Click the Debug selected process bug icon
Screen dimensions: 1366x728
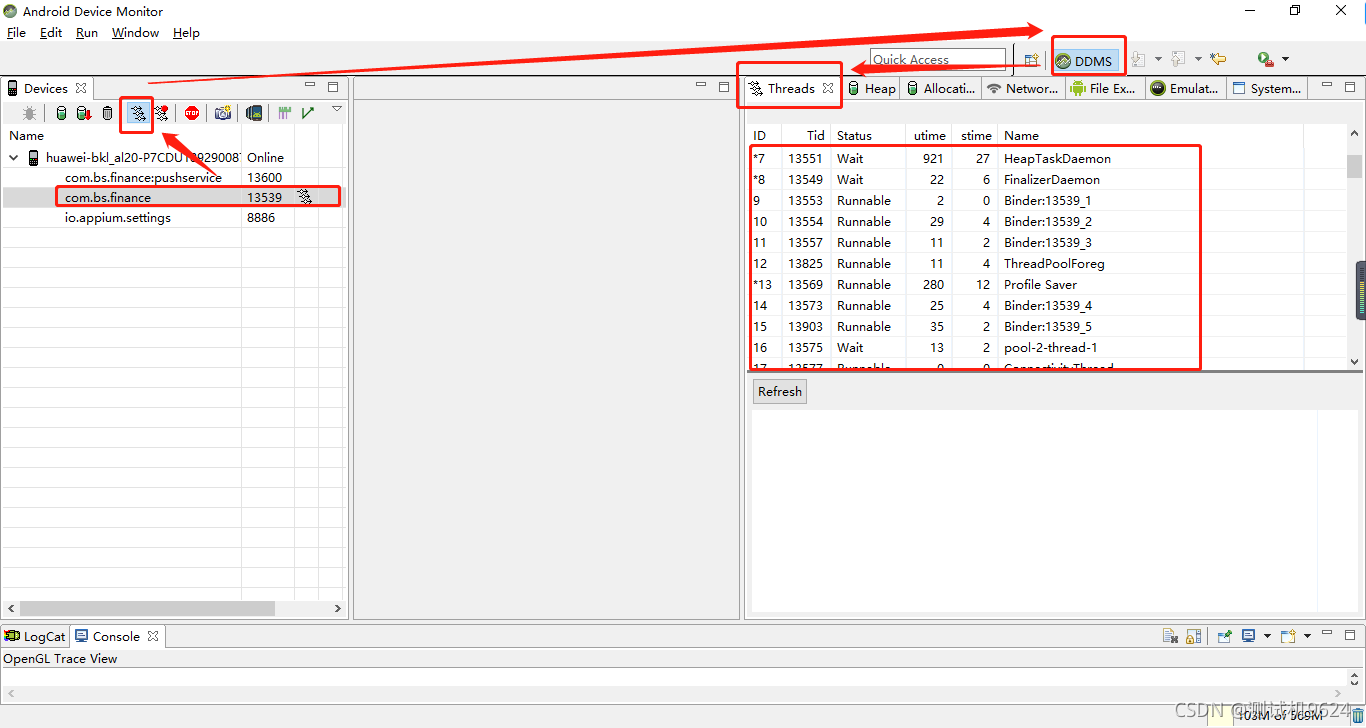click(x=30, y=113)
